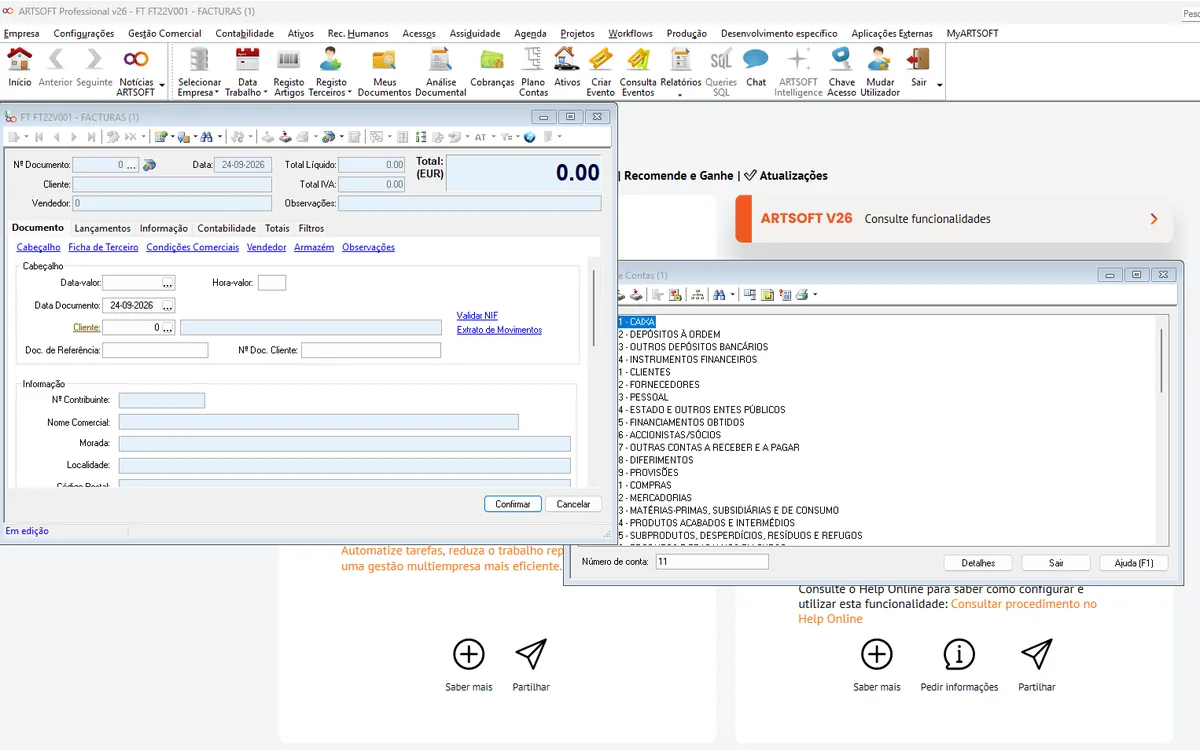Expand the Relatórios dropdown arrow
Screen dimensions: 1200x750
680,96
